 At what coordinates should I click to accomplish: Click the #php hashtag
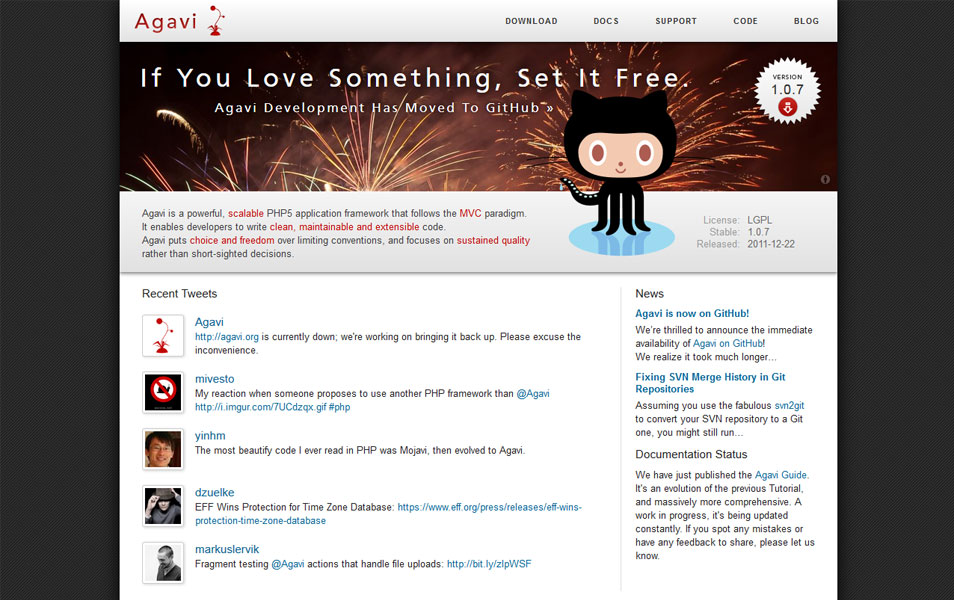tap(339, 407)
